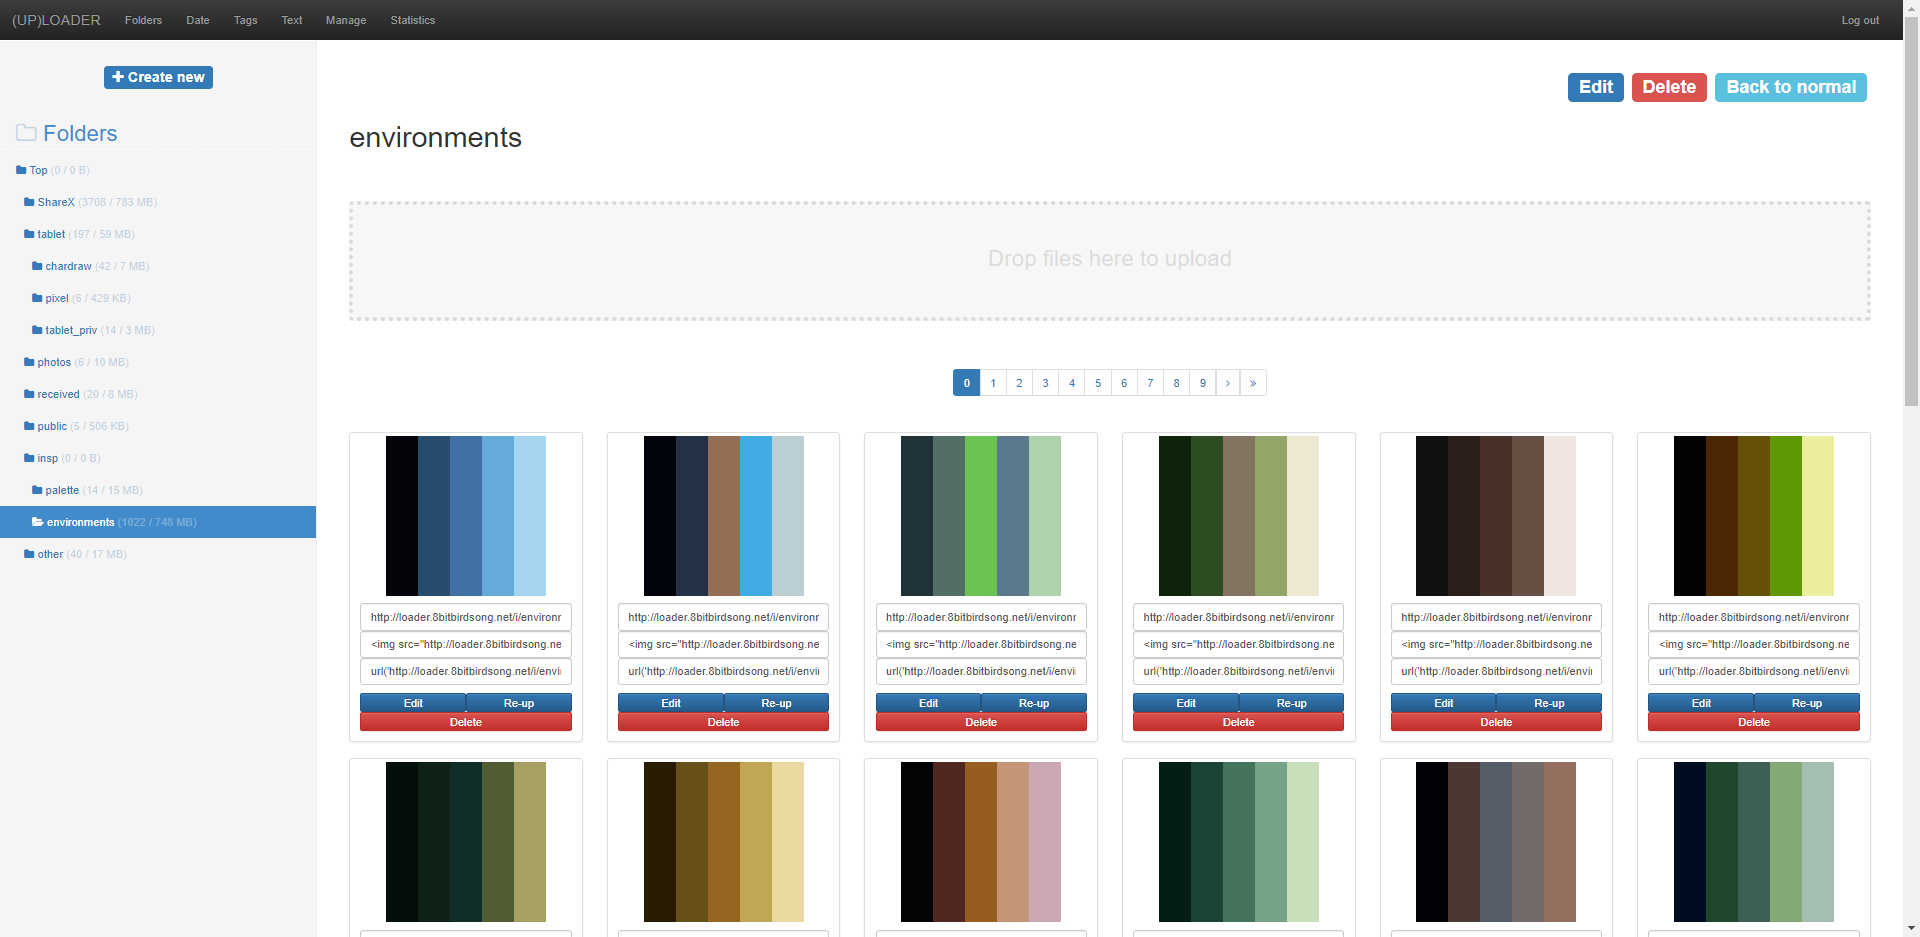Image resolution: width=1920 pixels, height=937 pixels.
Task: Open the received folder in tree
Action: coord(58,394)
